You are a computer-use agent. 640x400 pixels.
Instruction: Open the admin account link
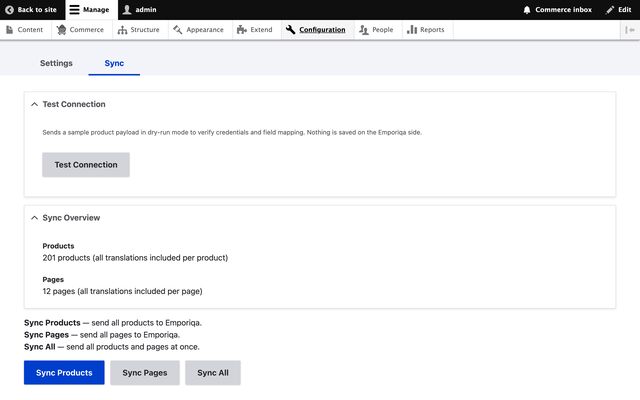coord(146,10)
